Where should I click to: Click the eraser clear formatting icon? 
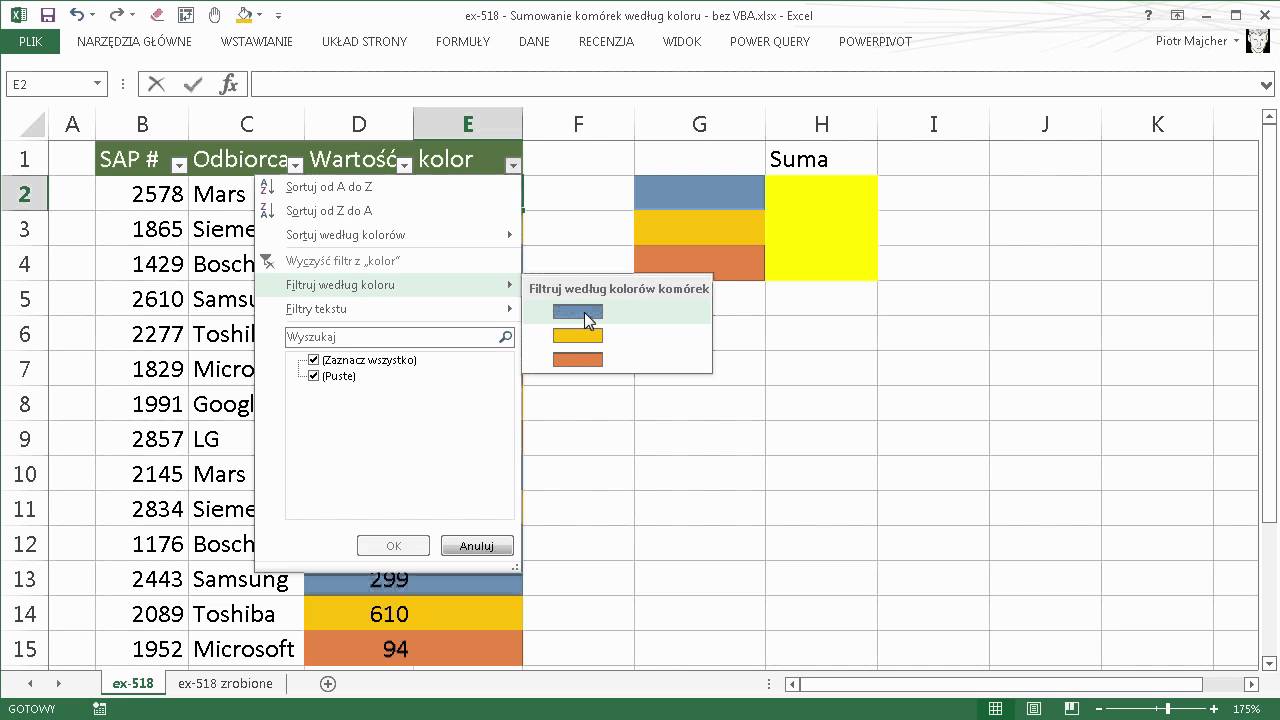point(155,15)
